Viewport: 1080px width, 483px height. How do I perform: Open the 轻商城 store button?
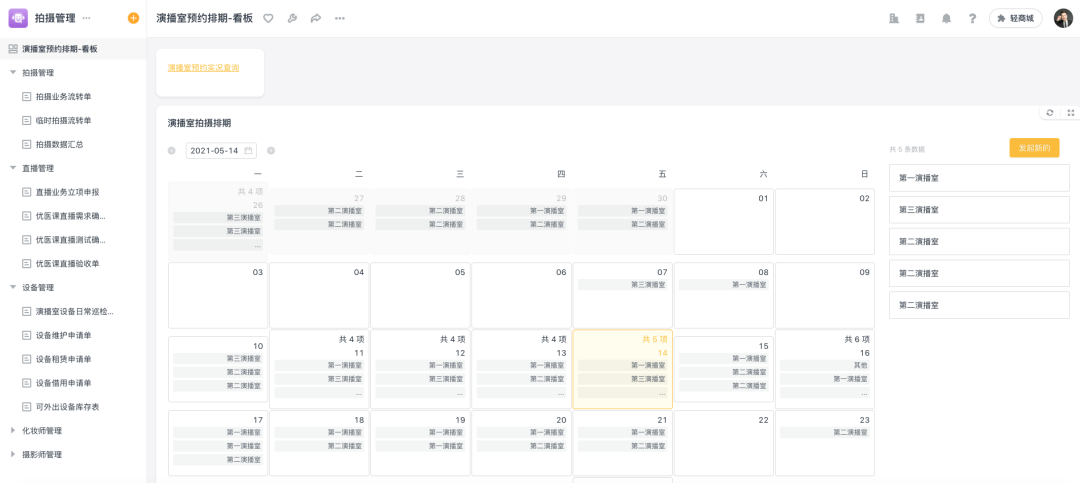(x=1015, y=18)
